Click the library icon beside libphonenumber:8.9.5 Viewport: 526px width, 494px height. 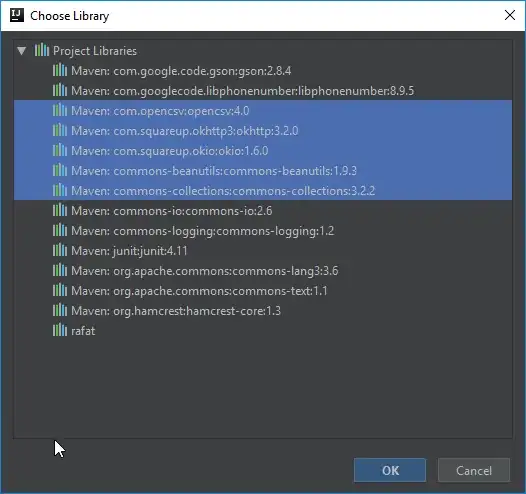click(x=60, y=90)
